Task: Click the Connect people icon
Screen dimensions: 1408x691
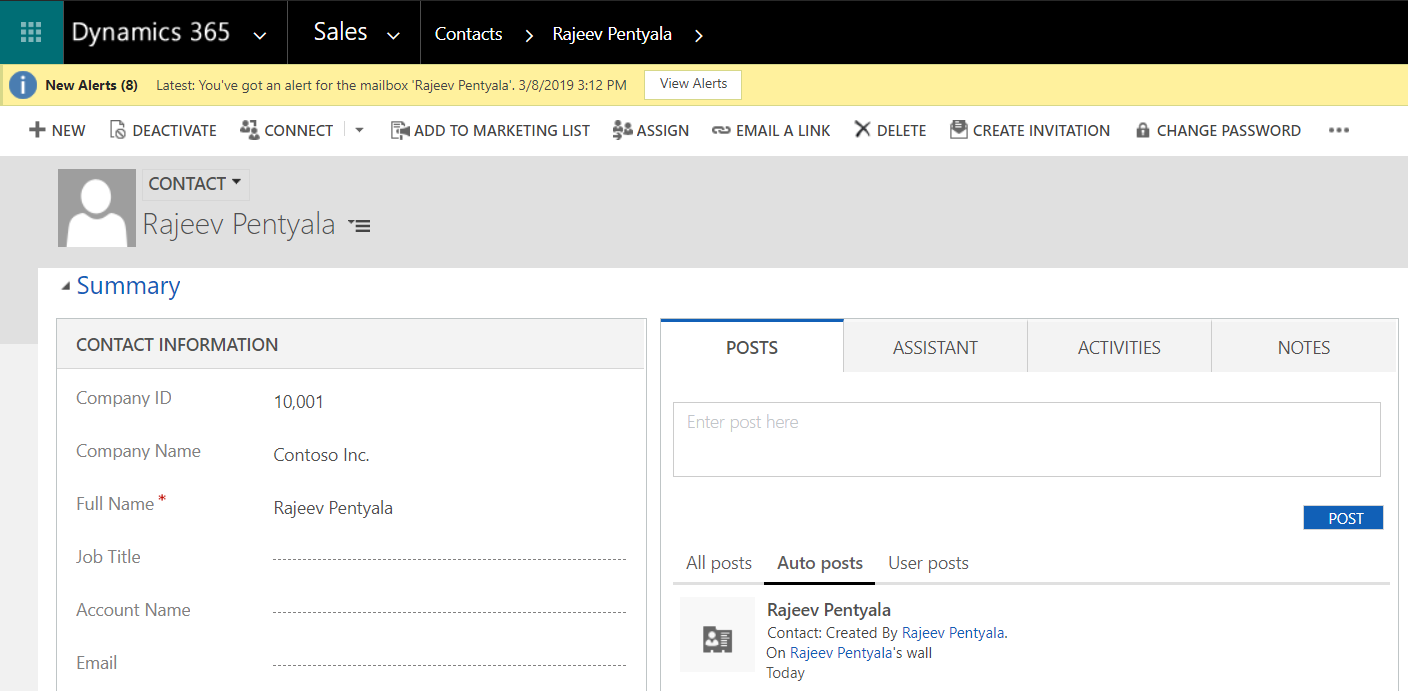Action: coord(249,129)
